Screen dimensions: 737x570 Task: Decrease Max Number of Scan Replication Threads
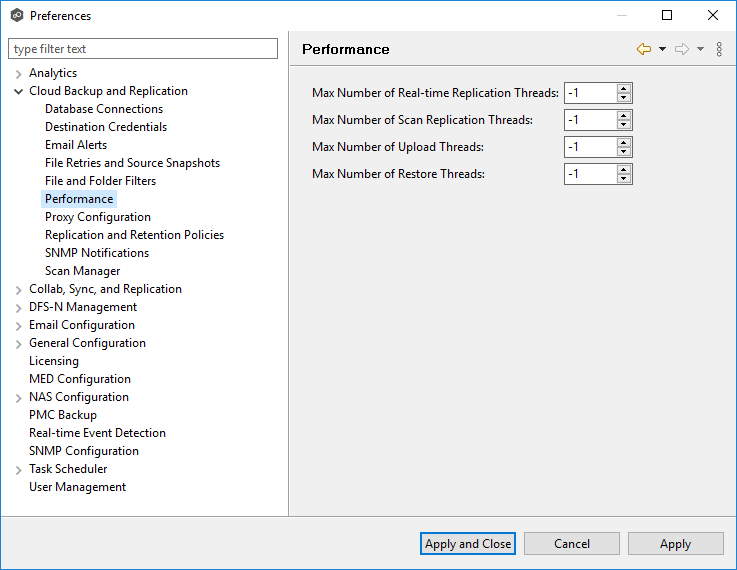pyautogui.click(x=624, y=125)
